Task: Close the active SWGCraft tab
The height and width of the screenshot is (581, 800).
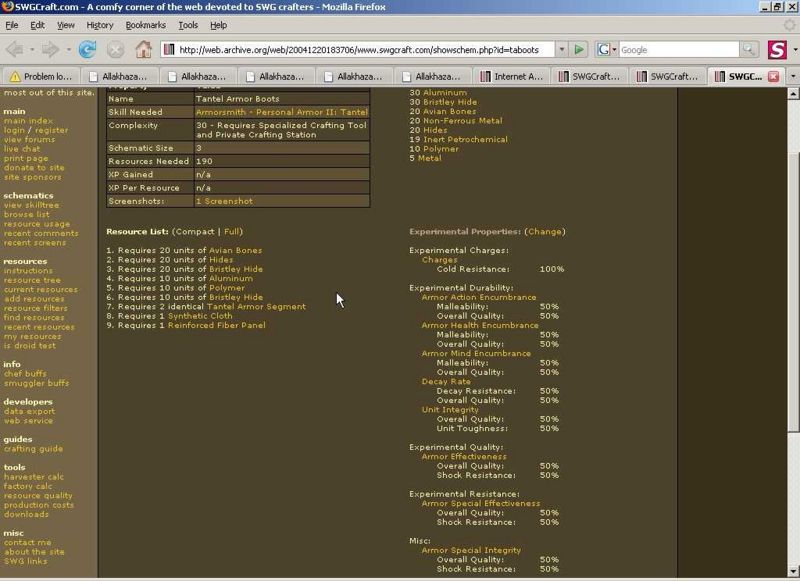Action: tap(772, 76)
